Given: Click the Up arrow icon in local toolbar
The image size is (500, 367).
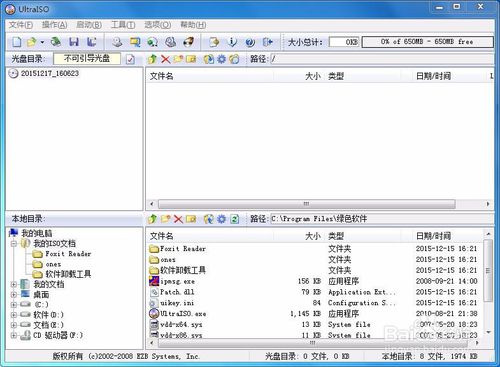Looking at the screenshot, I should 152,219.
